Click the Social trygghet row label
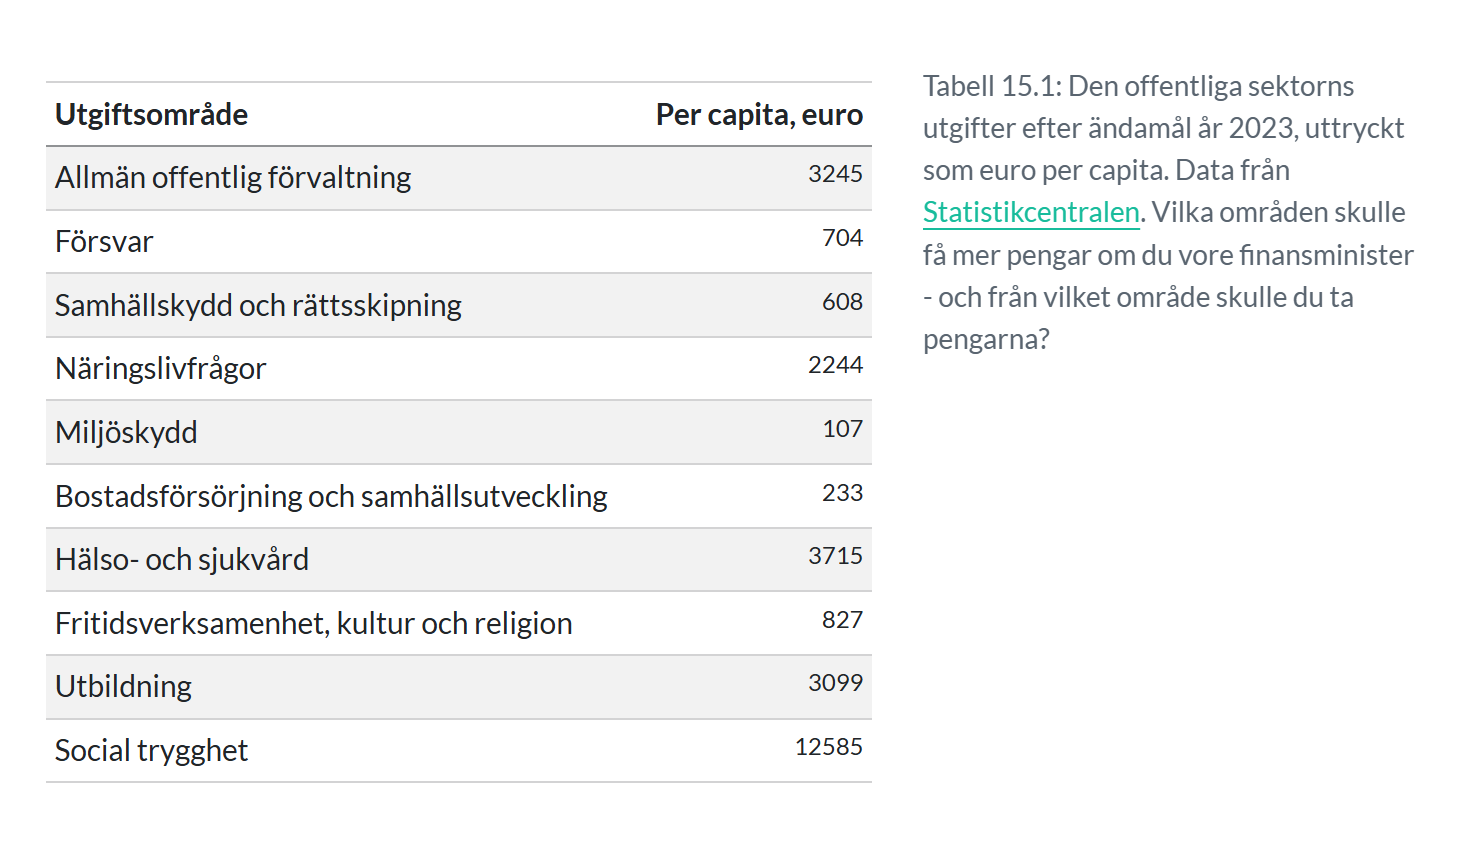Image resolution: width=1481 pixels, height=846 pixels. (151, 750)
